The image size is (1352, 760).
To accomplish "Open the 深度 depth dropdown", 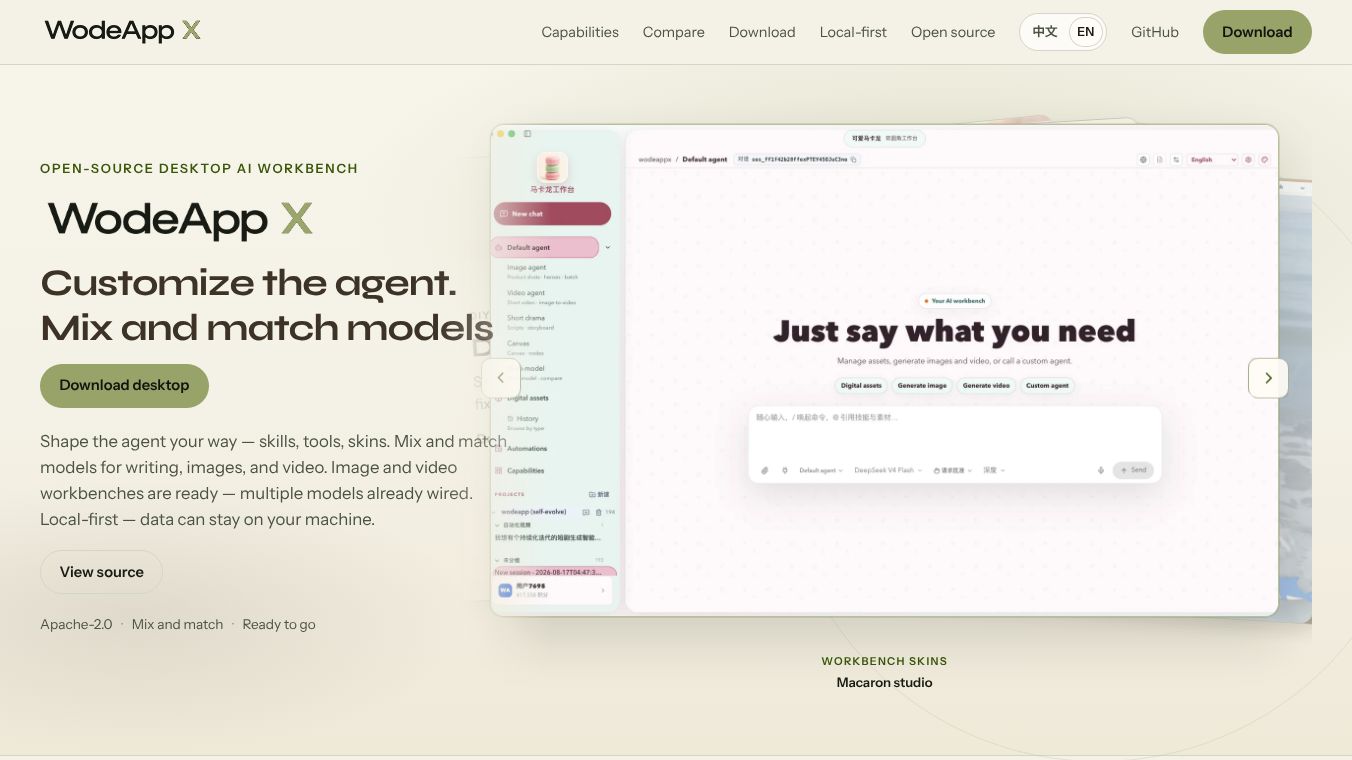I will (994, 470).
